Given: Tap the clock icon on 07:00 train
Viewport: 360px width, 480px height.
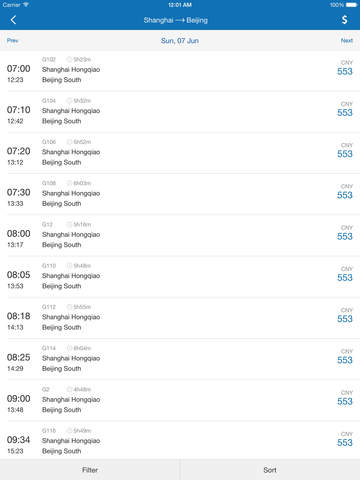Looking at the screenshot, I should coord(69,59).
